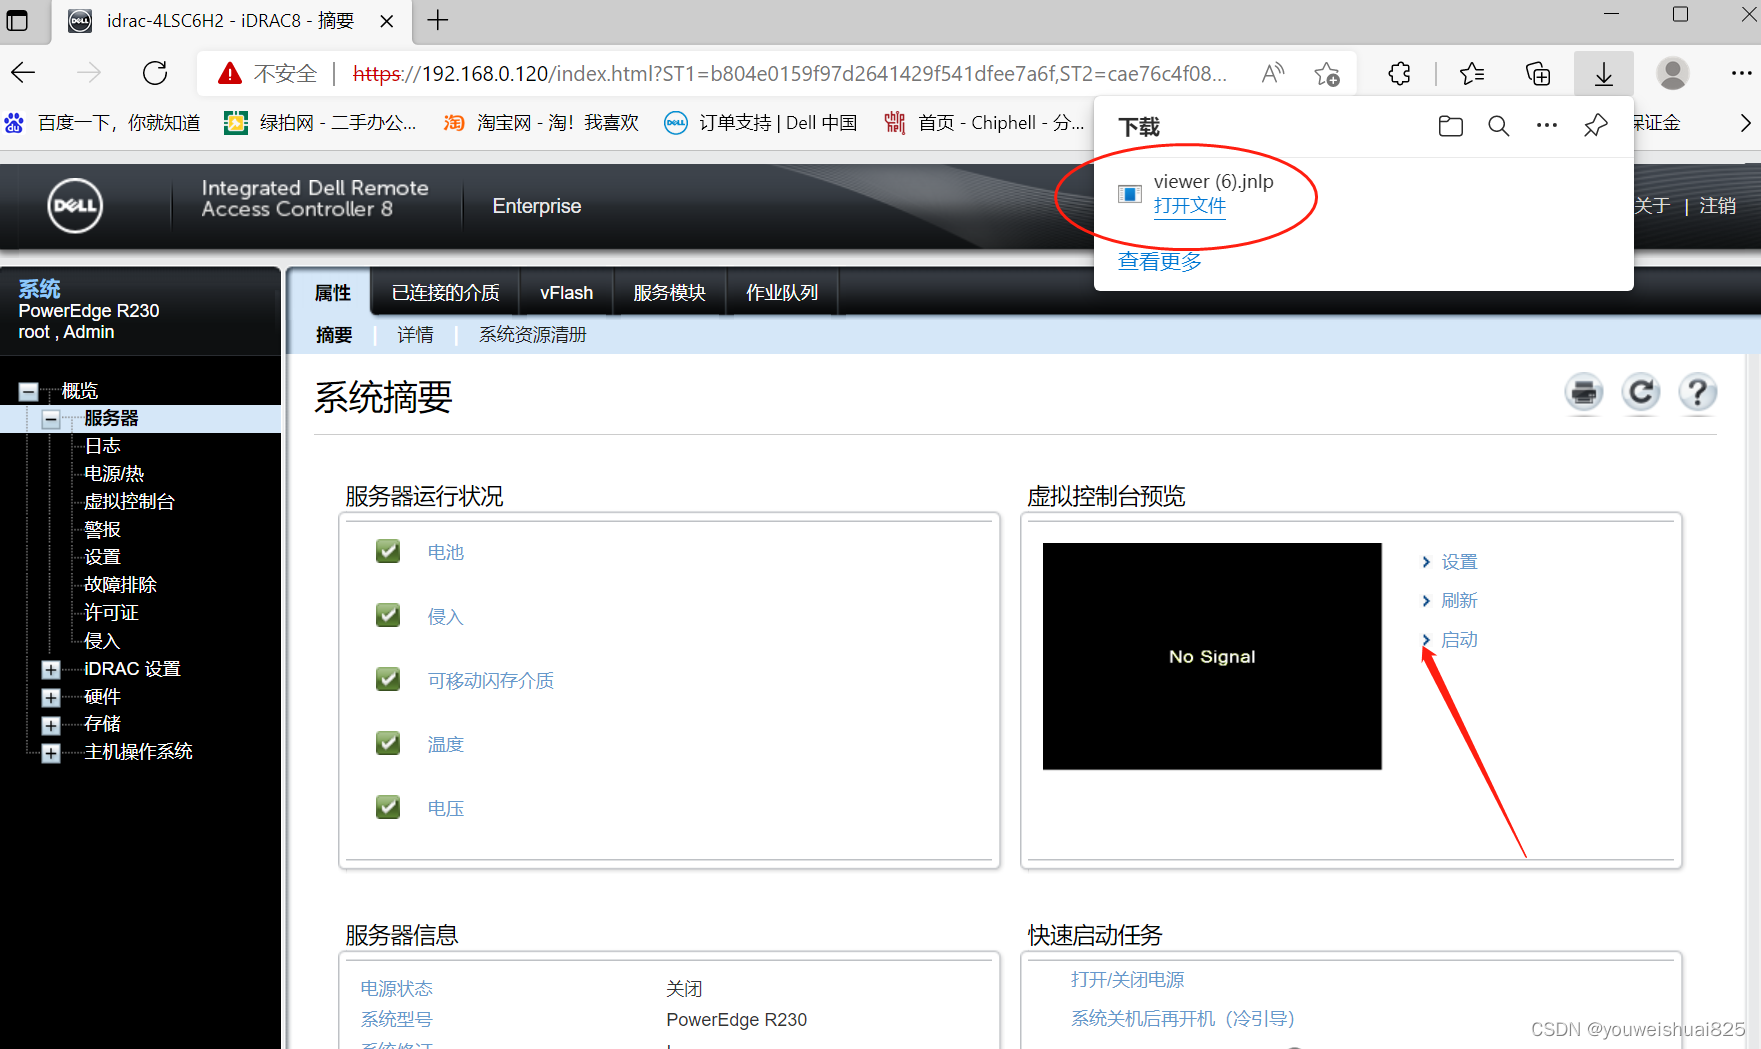
Task: Open 温度 health link
Action: click(446, 745)
